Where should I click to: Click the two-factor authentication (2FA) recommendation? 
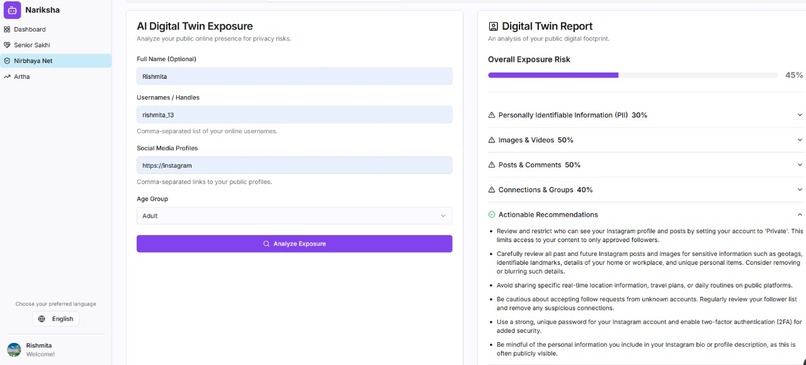click(x=649, y=325)
